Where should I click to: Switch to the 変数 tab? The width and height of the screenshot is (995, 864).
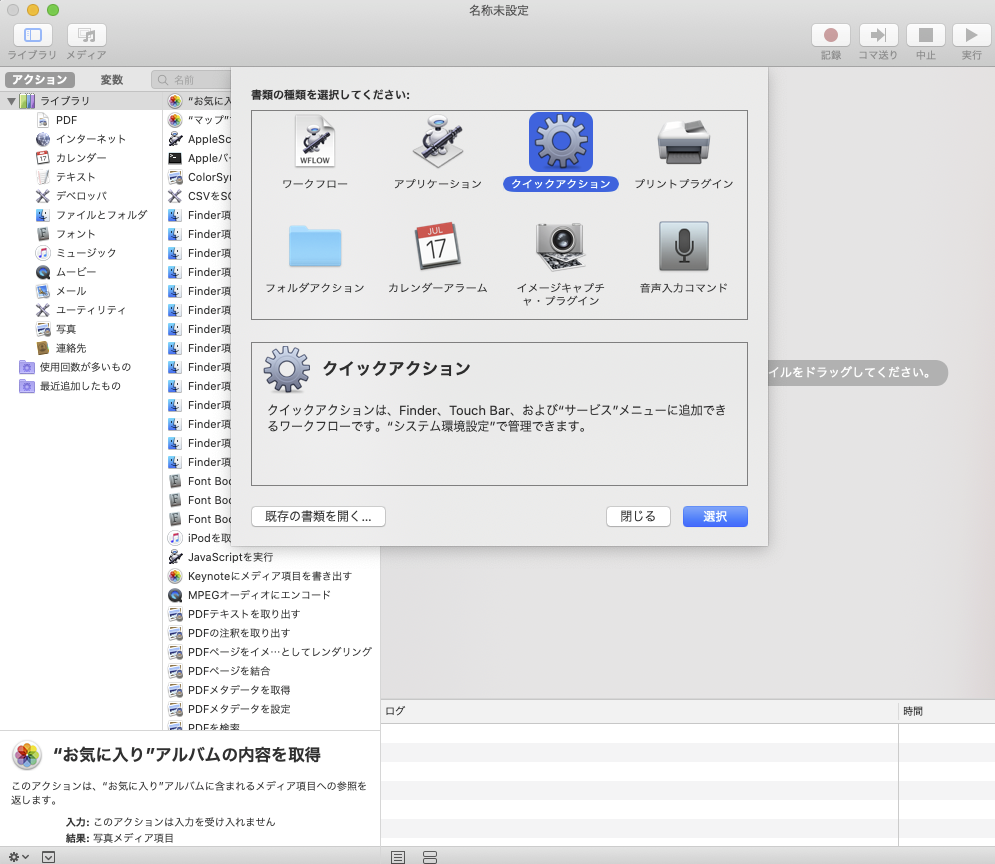pos(112,79)
